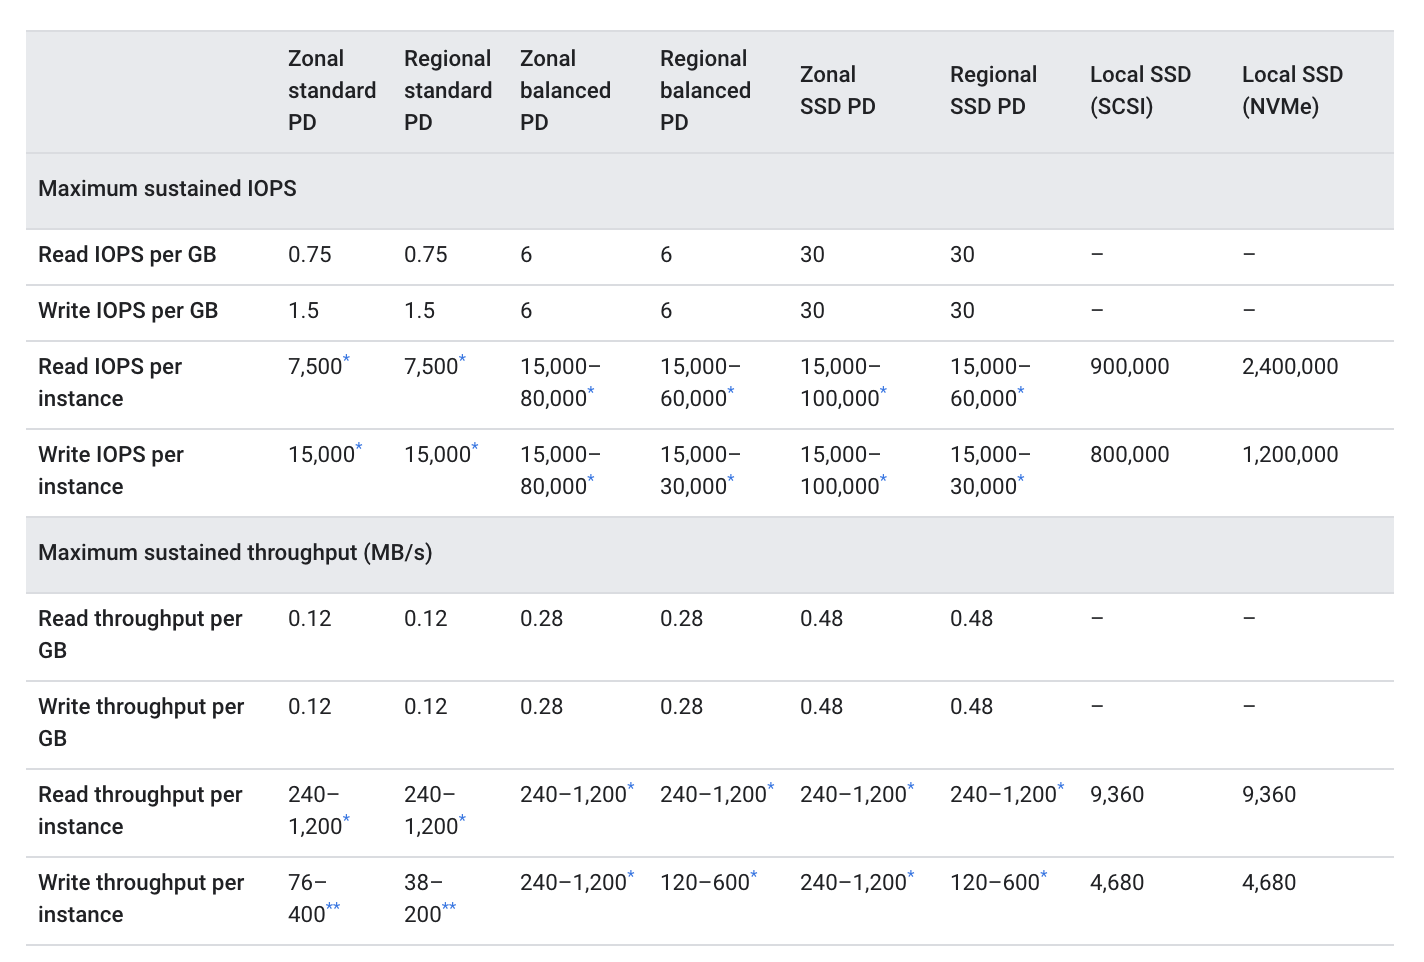This screenshot has height=962, width=1424.
Task: Open the asterisk footnote beside Zonal standard 15,000
Action: coord(359,447)
